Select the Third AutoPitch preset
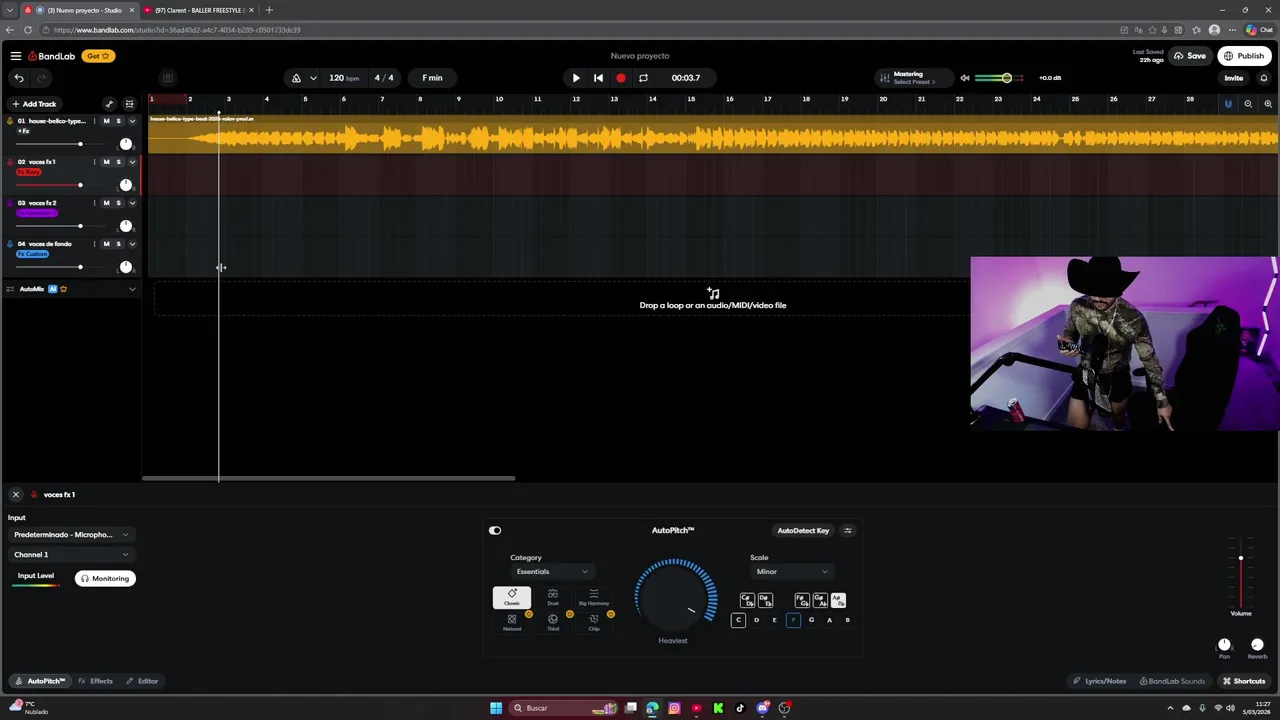Screen dimensions: 1280x720 [x=553, y=622]
